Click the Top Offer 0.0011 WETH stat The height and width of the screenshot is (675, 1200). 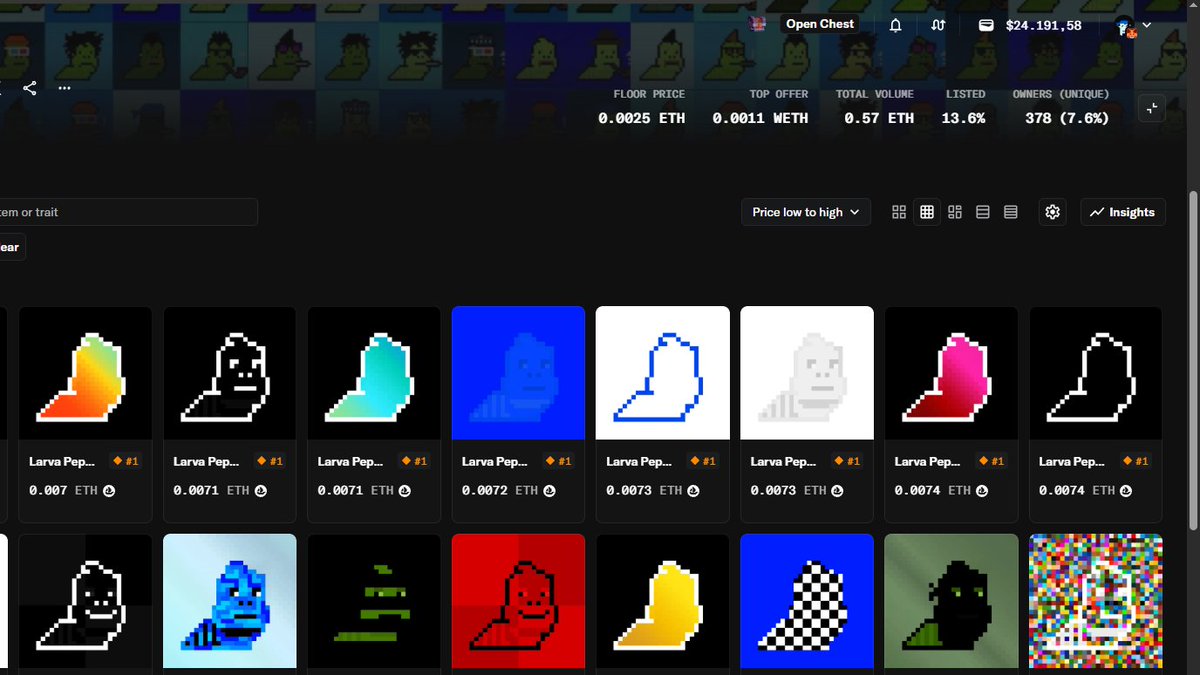tap(760, 106)
